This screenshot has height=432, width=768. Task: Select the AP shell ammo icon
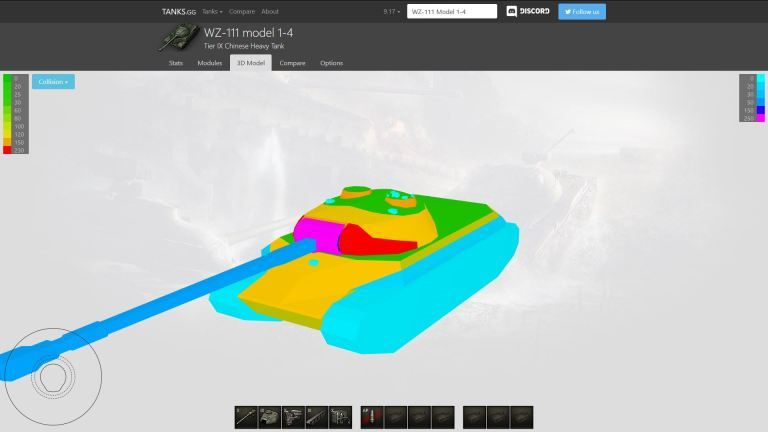pyautogui.click(x=371, y=417)
